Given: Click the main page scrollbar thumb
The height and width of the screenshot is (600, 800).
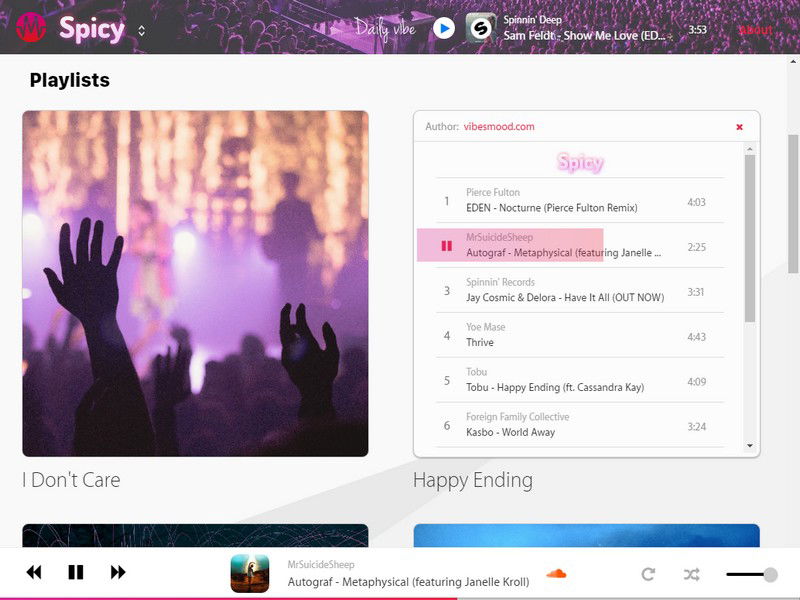Looking at the screenshot, I should pyautogui.click(x=793, y=204).
